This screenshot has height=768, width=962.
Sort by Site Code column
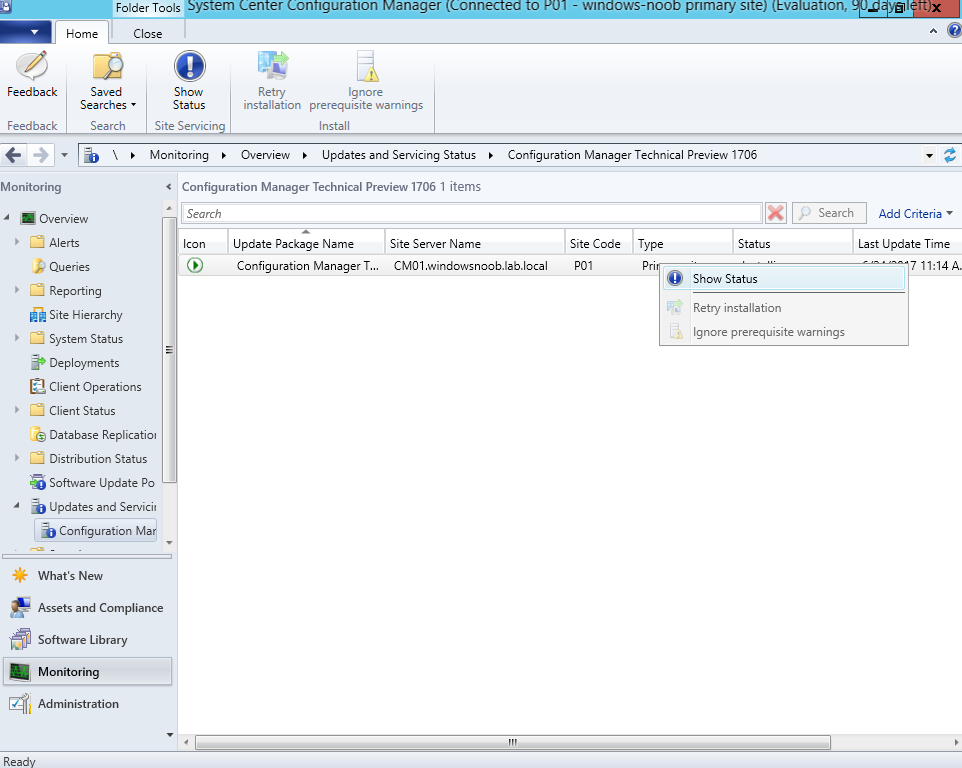tap(599, 244)
